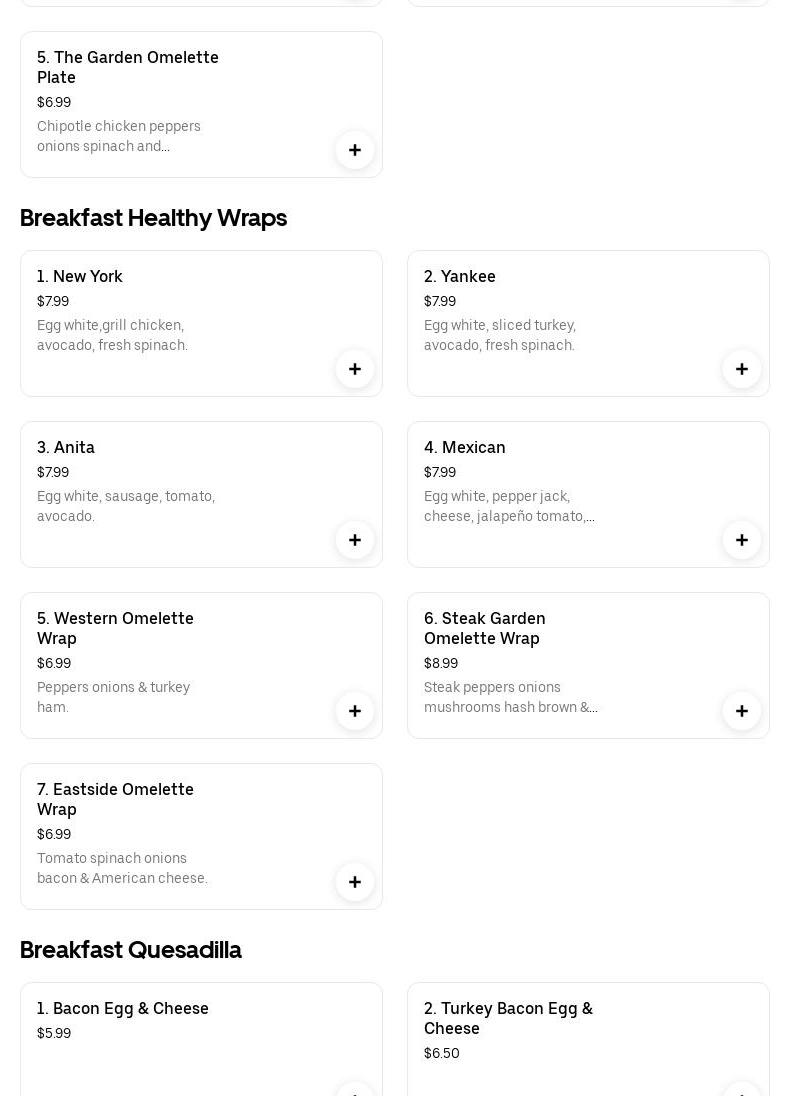Screen dimensions: 804x1096
Task: Add Mexican wrap using plus icon
Action: click(742, 540)
